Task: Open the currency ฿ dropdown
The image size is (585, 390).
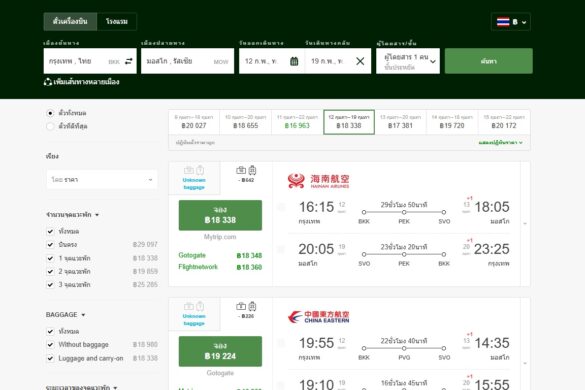Action: point(511,22)
